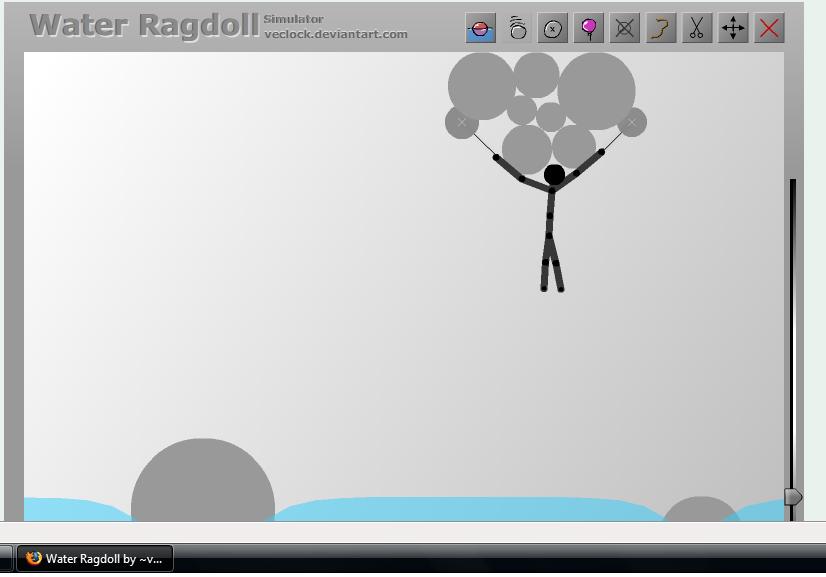The image size is (826, 577).
Task: Choose the fixed anchor ball tool
Action: pyautogui.click(x=553, y=28)
